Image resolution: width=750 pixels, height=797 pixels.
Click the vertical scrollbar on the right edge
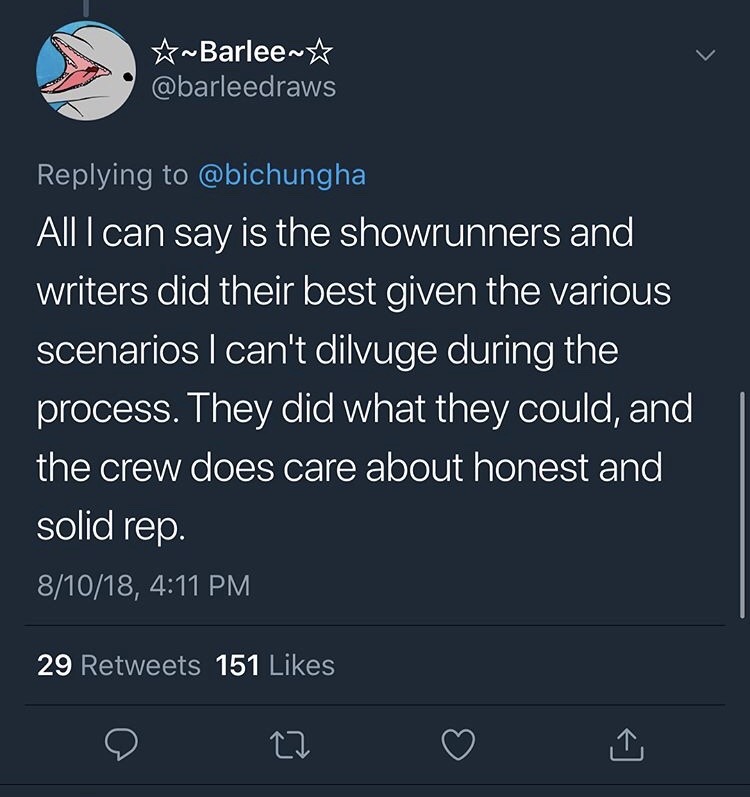click(x=742, y=500)
